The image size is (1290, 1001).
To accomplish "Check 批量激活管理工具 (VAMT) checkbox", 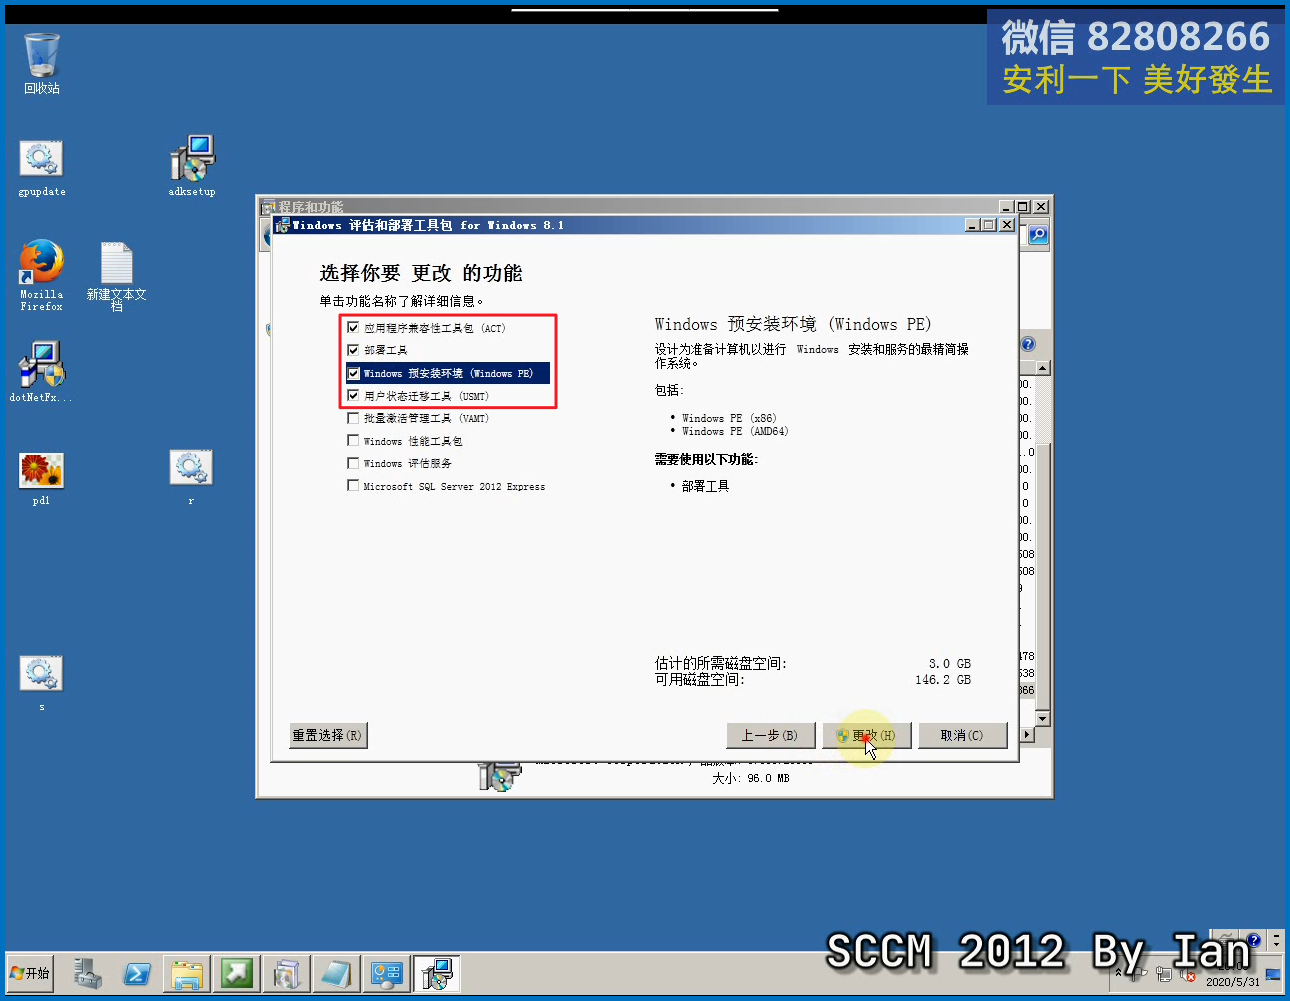I will click(x=353, y=418).
